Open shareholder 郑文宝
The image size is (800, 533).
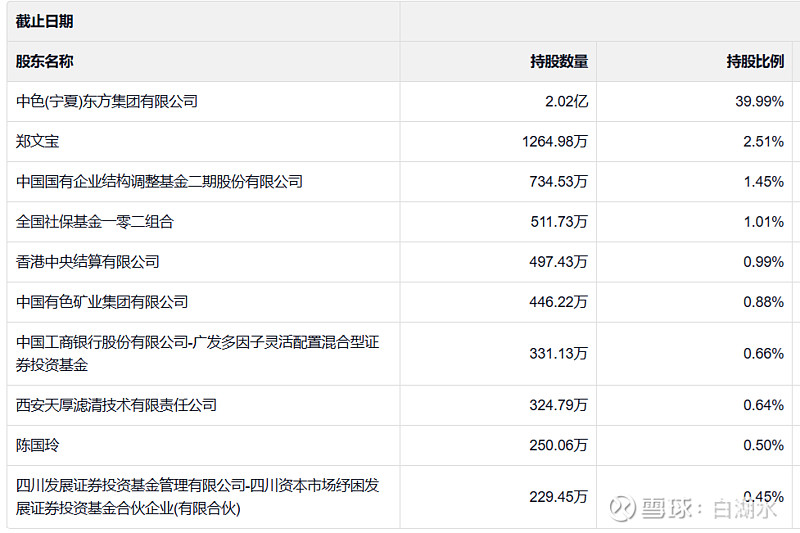(x=37, y=141)
